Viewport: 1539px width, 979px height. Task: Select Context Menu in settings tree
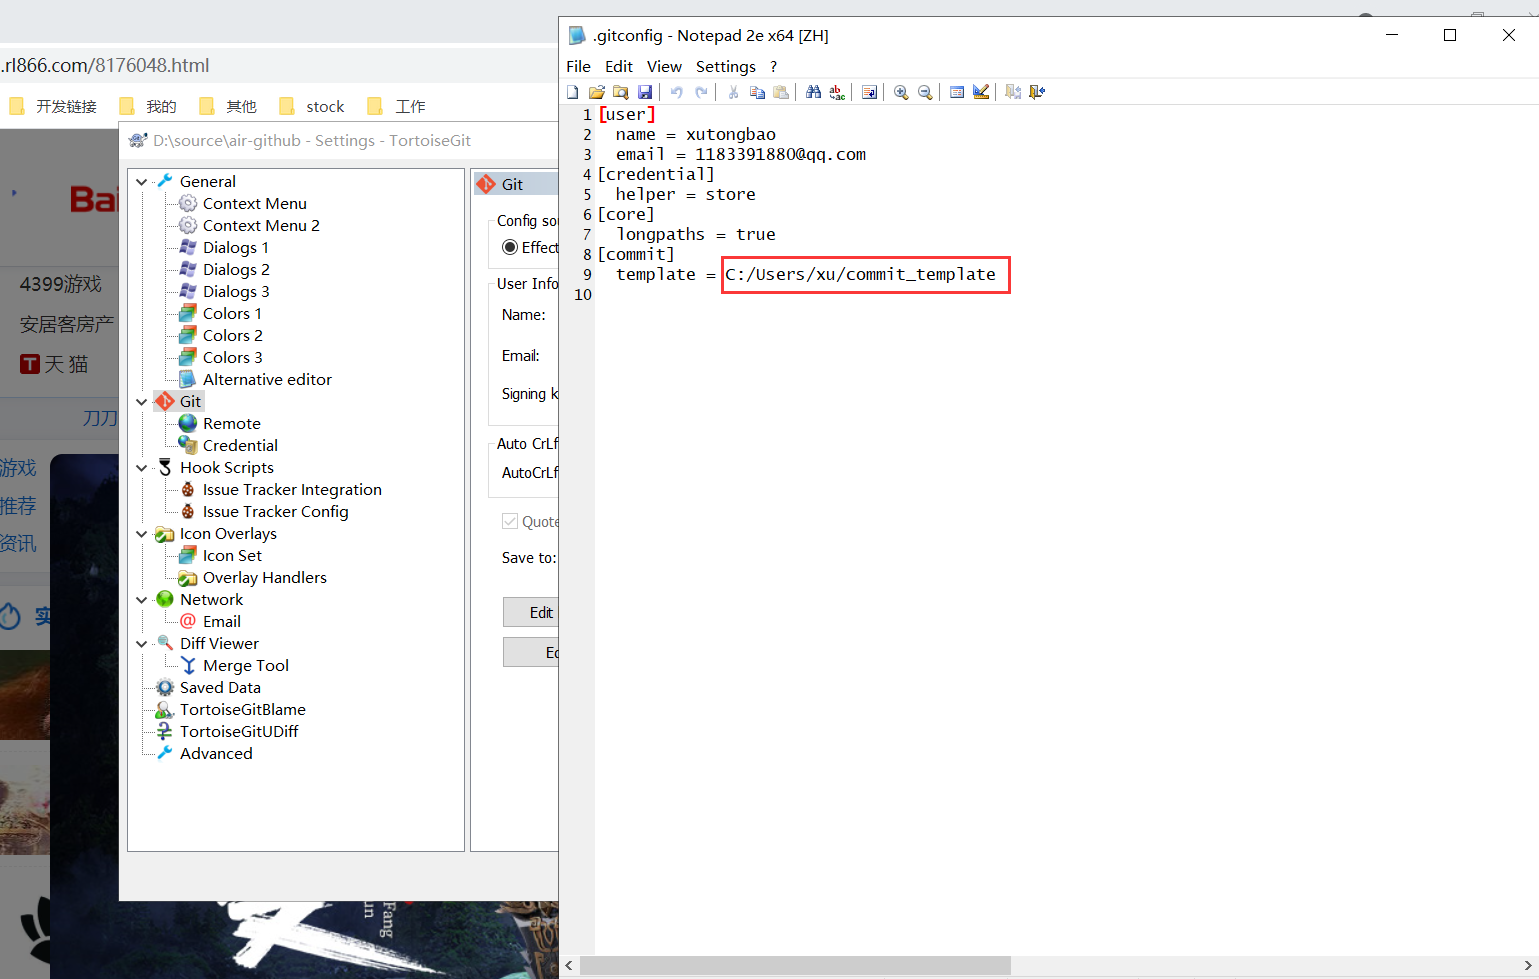254,204
